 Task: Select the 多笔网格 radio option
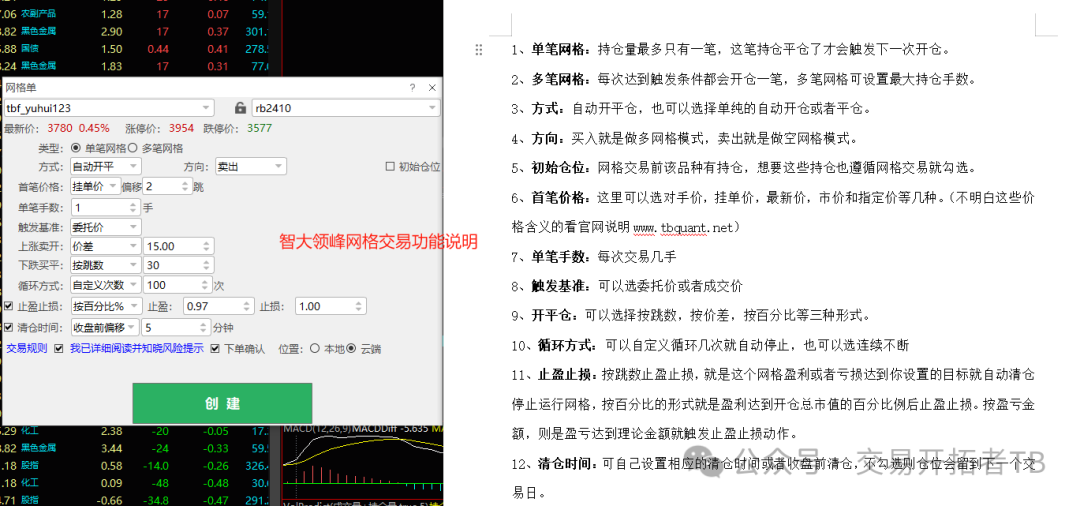point(133,148)
